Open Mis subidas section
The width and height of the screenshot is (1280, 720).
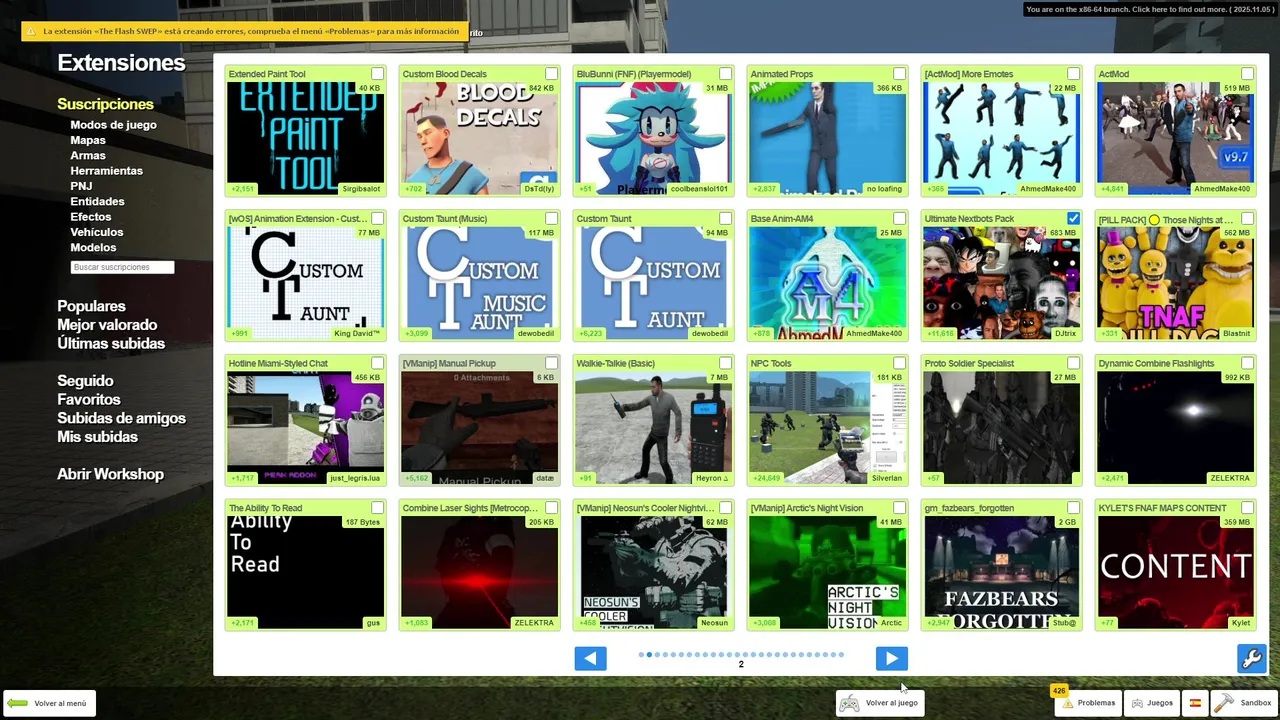click(x=97, y=437)
